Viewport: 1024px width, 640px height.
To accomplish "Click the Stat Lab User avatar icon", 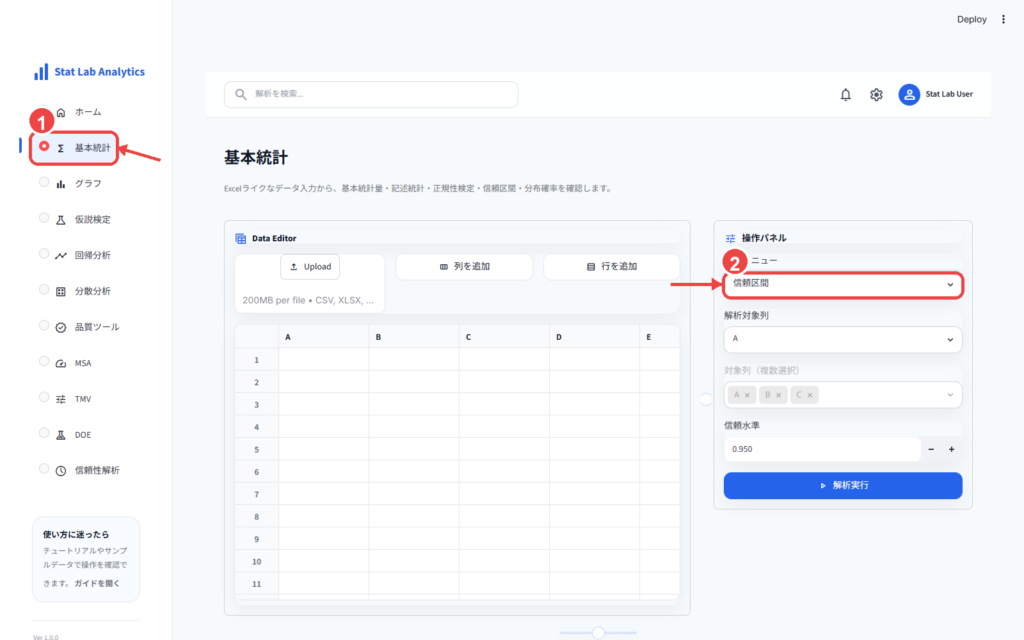I will 909,95.
